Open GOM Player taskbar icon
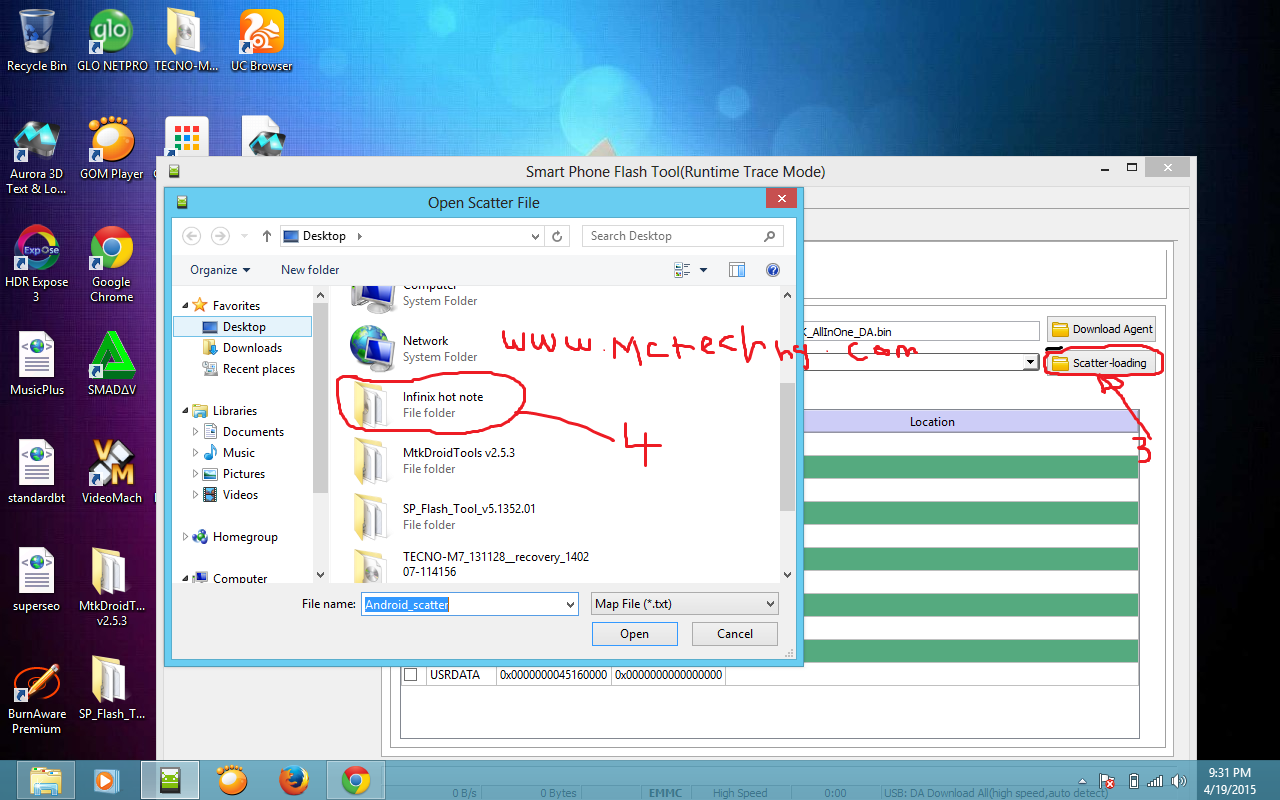 [x=232, y=780]
